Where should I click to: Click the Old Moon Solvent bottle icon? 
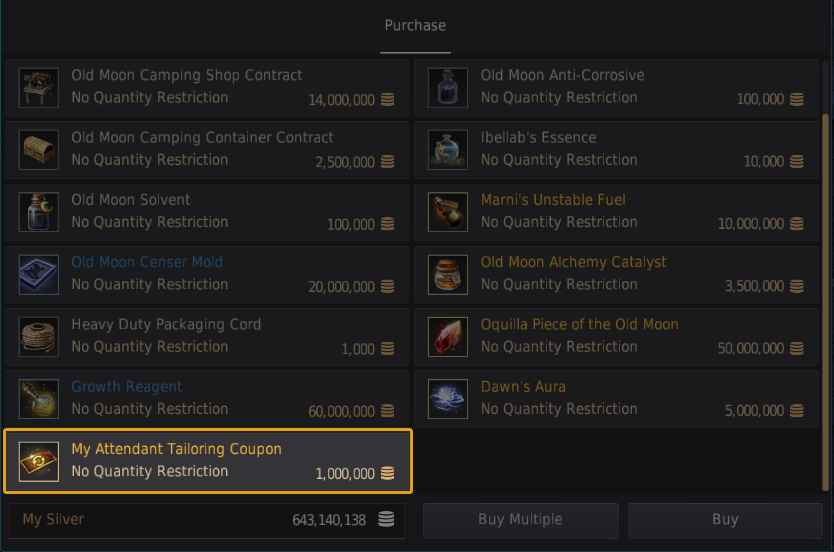point(39,212)
